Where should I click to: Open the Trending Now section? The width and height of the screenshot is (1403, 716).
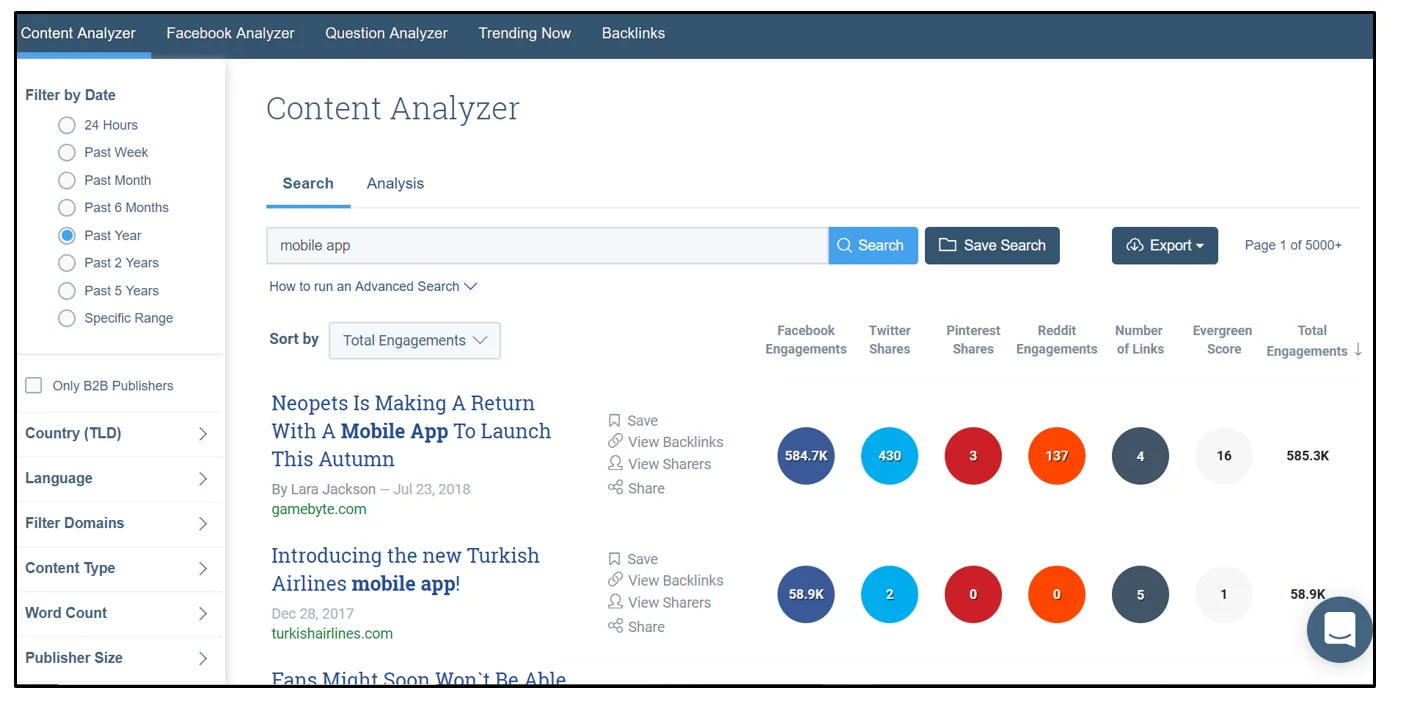pyautogui.click(x=524, y=33)
